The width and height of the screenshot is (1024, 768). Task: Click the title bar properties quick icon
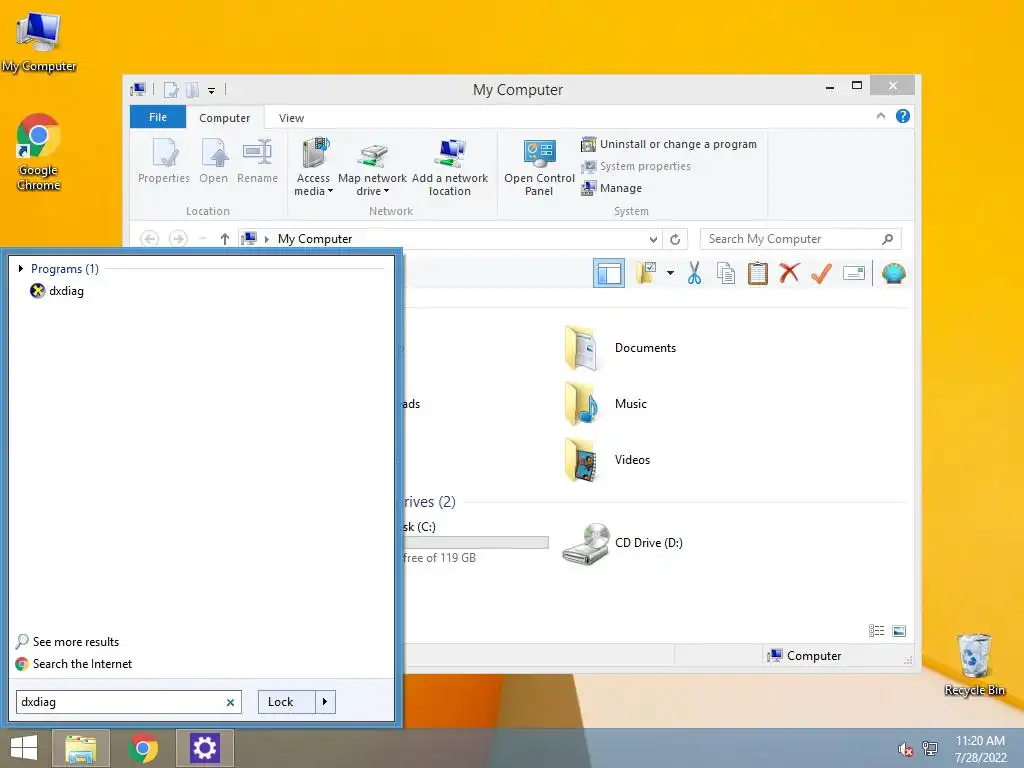pyautogui.click(x=170, y=90)
